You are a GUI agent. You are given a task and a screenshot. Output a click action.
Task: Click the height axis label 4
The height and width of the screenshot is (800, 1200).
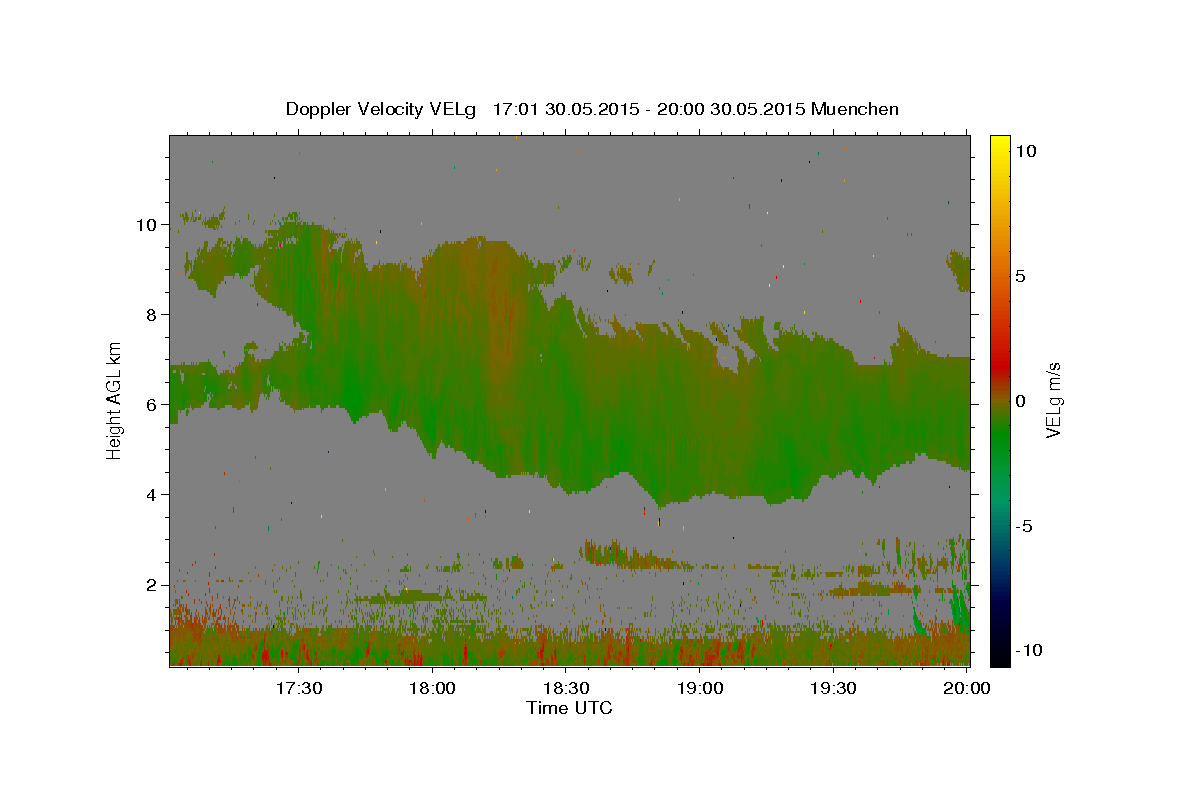(151, 495)
